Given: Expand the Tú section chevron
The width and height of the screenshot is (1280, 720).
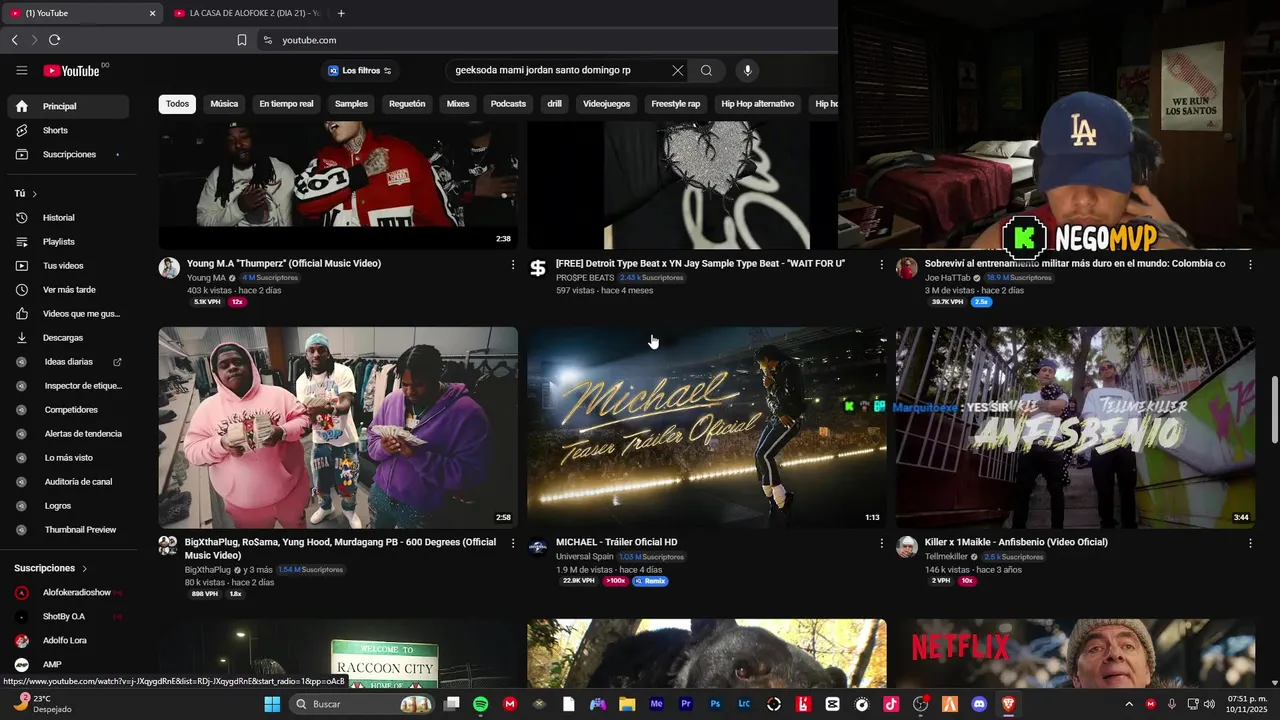Looking at the screenshot, I should 34,193.
